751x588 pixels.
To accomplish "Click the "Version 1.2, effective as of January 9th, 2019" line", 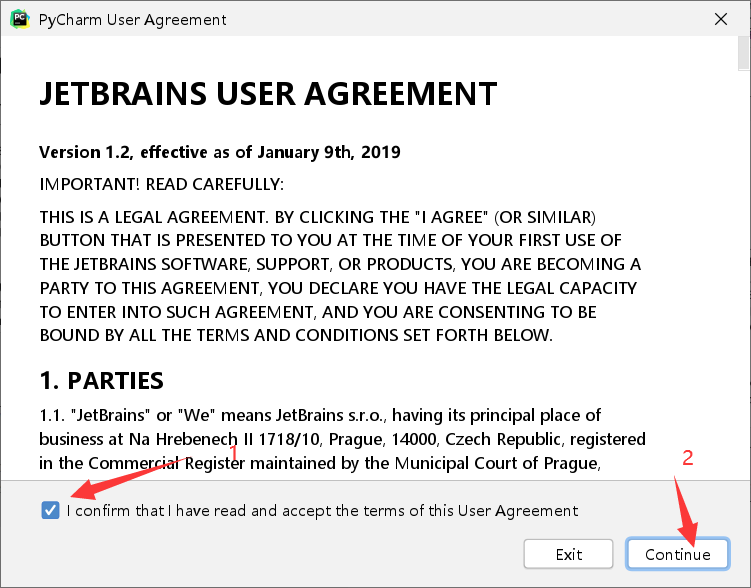I will tap(220, 152).
